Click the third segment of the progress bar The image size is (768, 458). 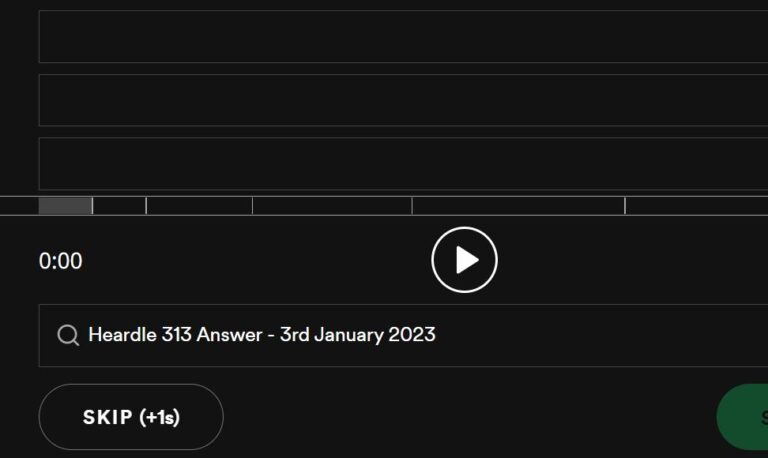point(199,206)
